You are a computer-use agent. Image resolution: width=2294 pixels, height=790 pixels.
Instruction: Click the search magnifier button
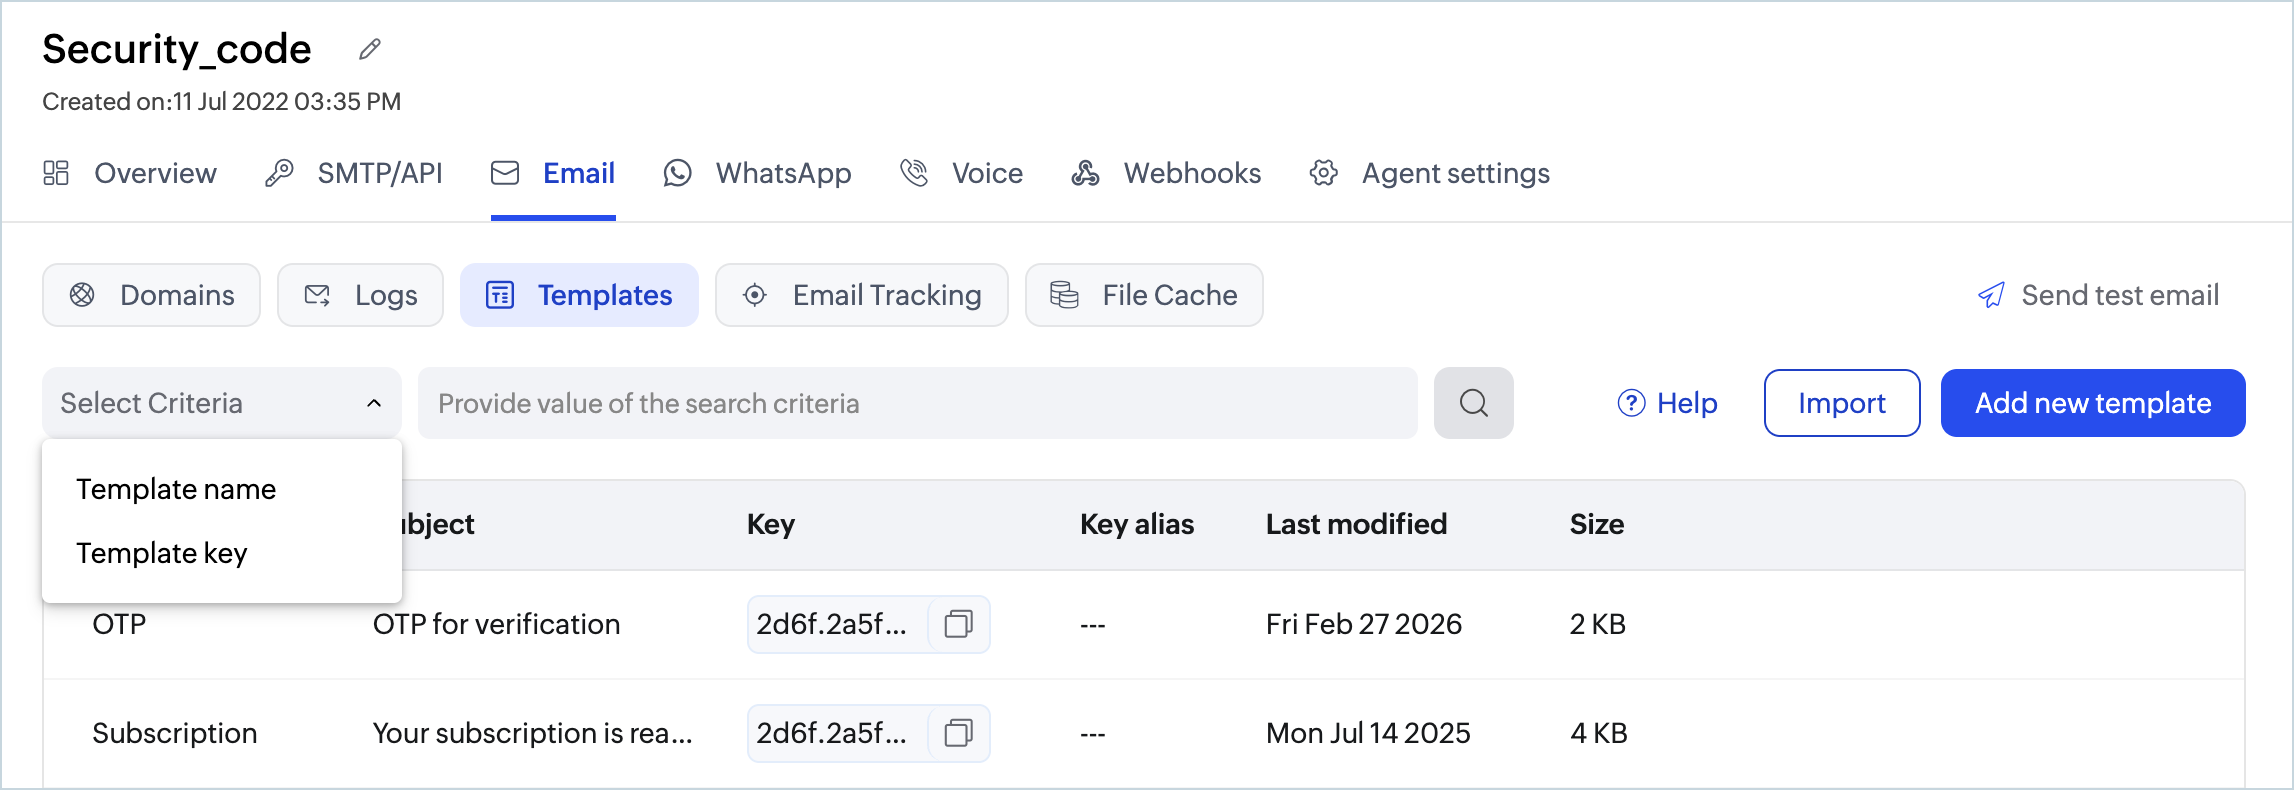coord(1473,403)
